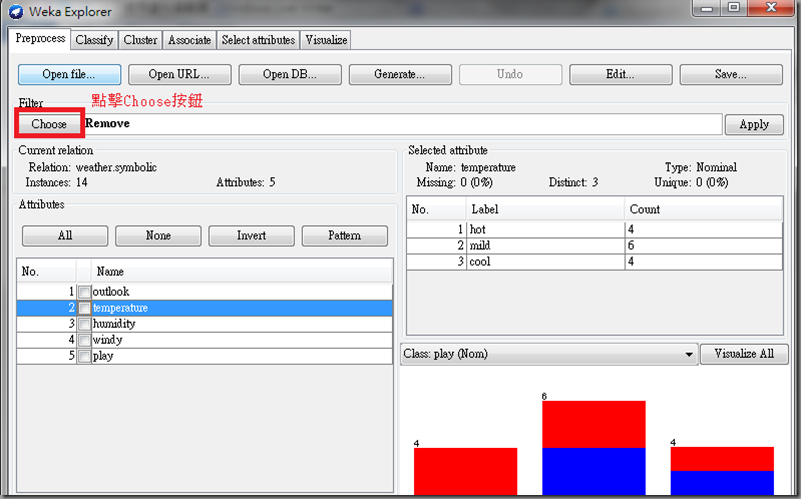This screenshot has width=801, height=499.
Task: Apply the selected filter
Action: (x=754, y=125)
